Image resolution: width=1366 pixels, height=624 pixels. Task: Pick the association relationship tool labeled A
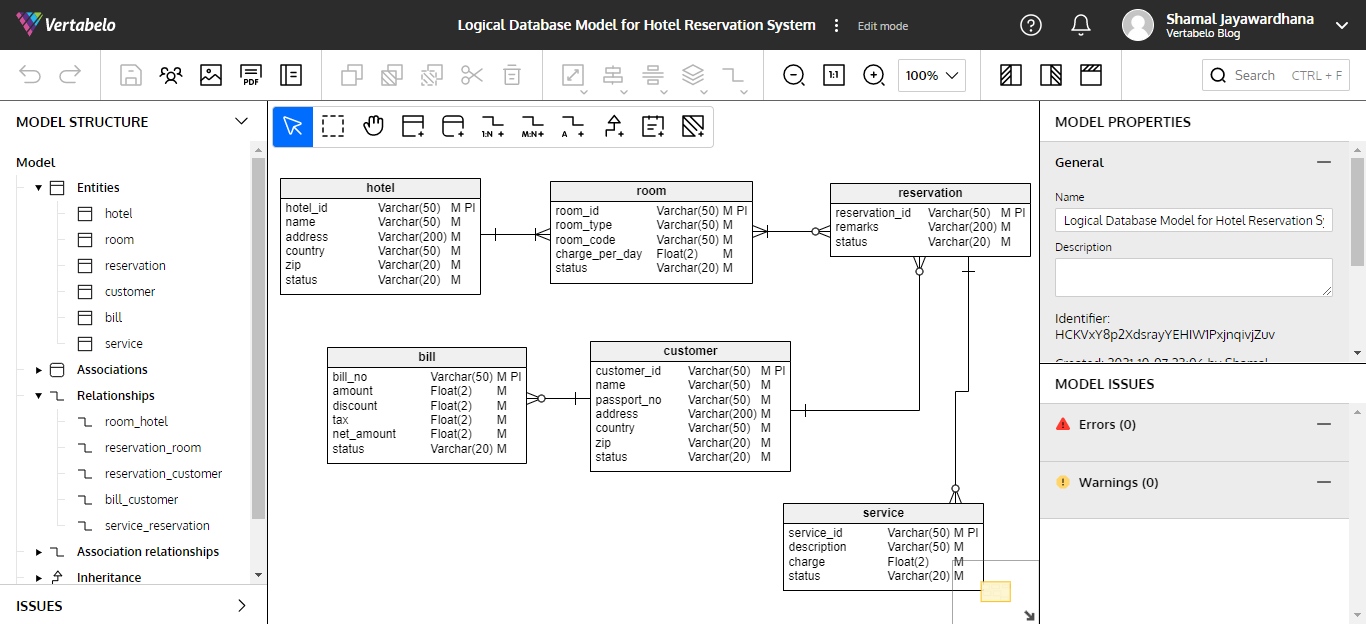pyautogui.click(x=573, y=126)
